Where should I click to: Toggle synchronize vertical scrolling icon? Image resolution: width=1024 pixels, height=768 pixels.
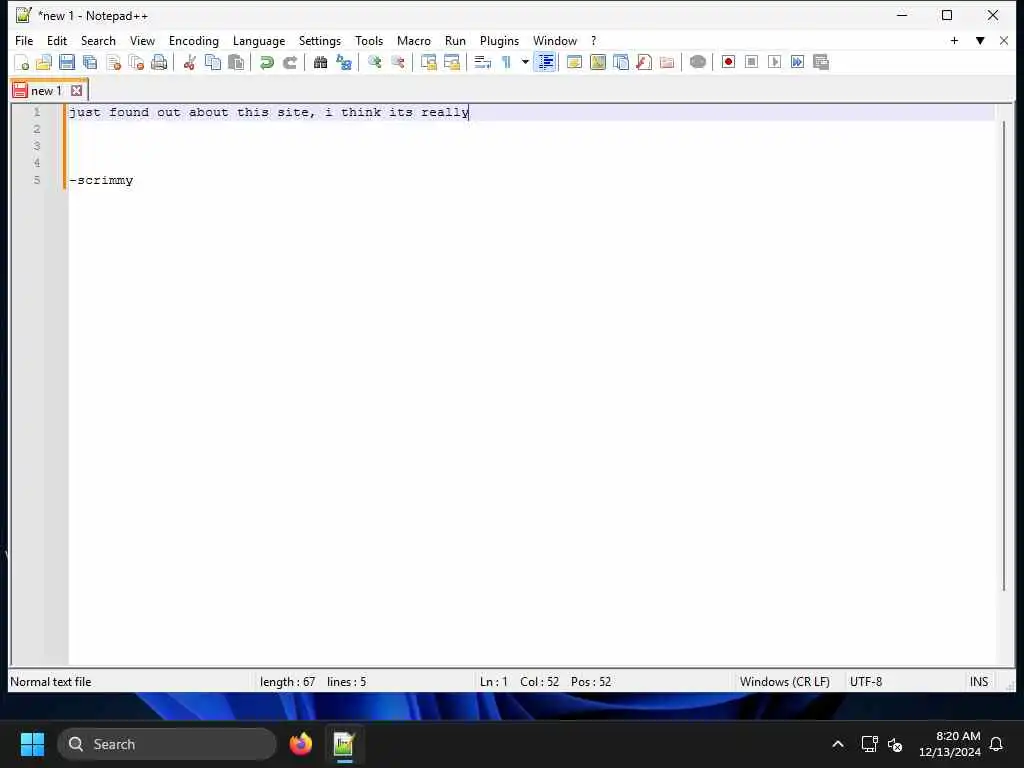pos(428,63)
